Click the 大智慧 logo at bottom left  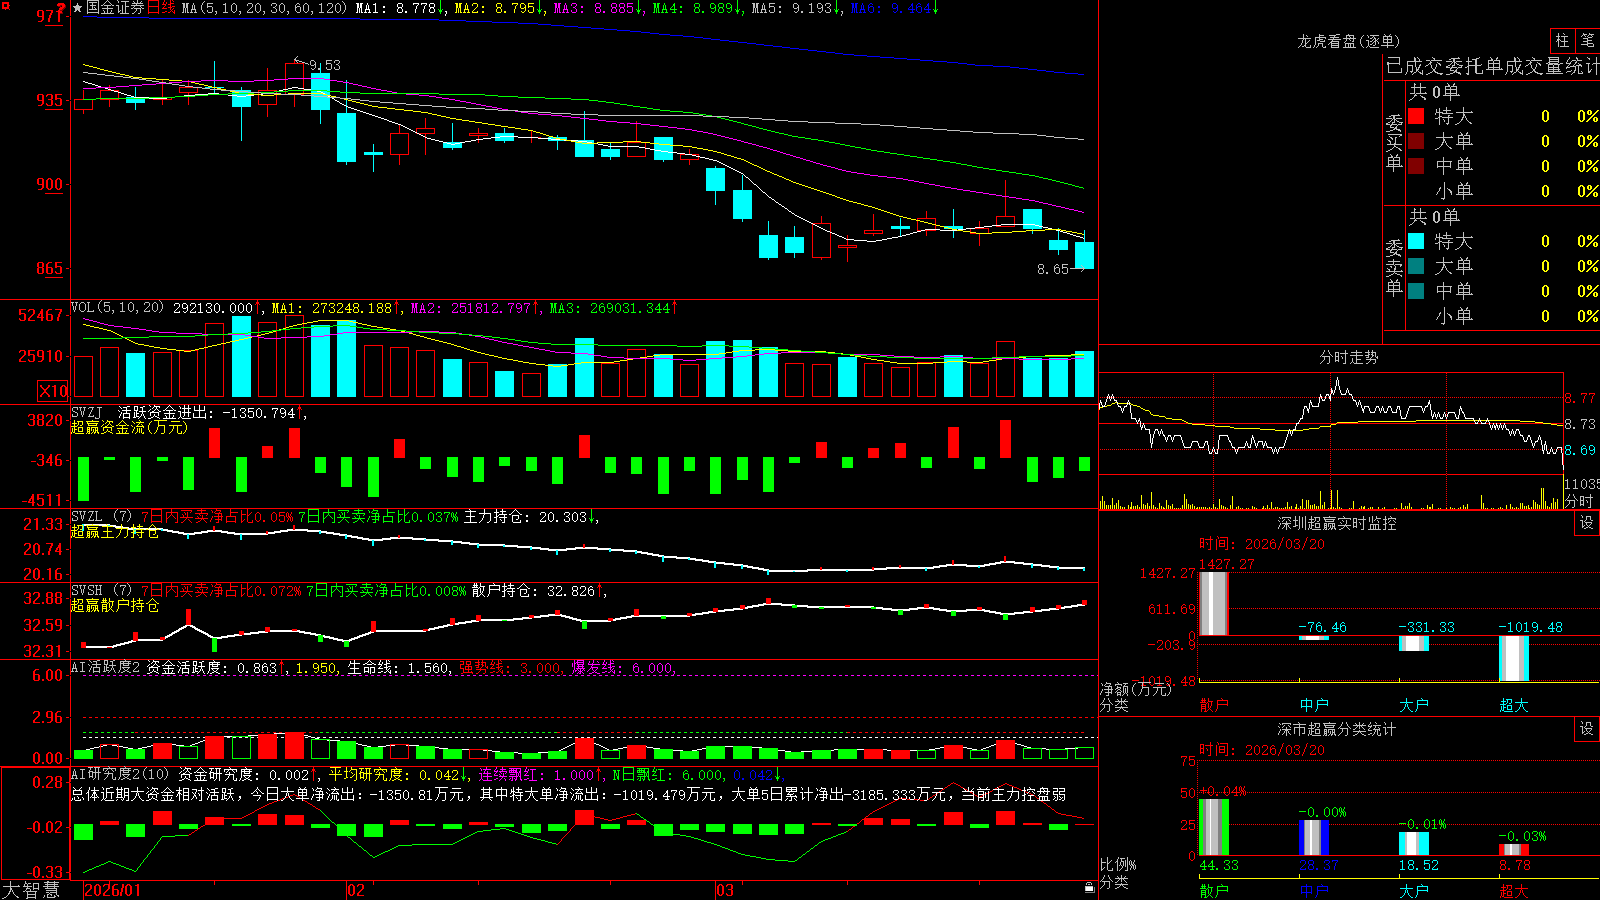coord(31,890)
